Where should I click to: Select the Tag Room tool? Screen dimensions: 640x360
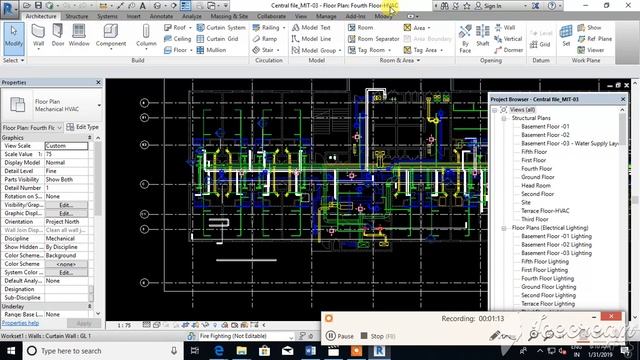(369, 50)
